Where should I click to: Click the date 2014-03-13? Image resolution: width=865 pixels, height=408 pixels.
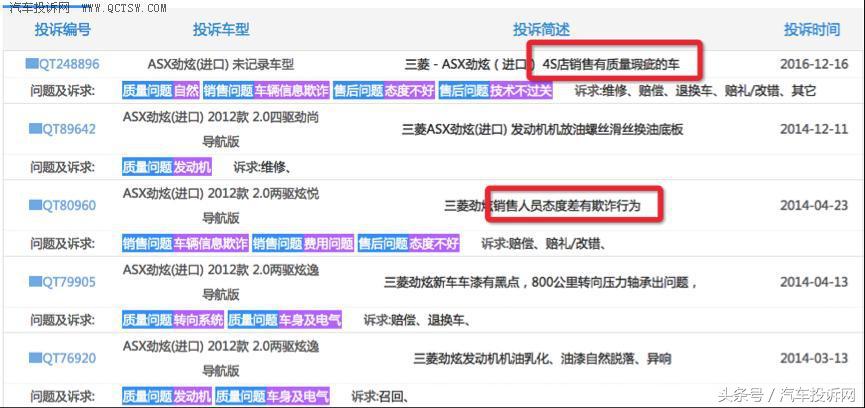coord(814,359)
